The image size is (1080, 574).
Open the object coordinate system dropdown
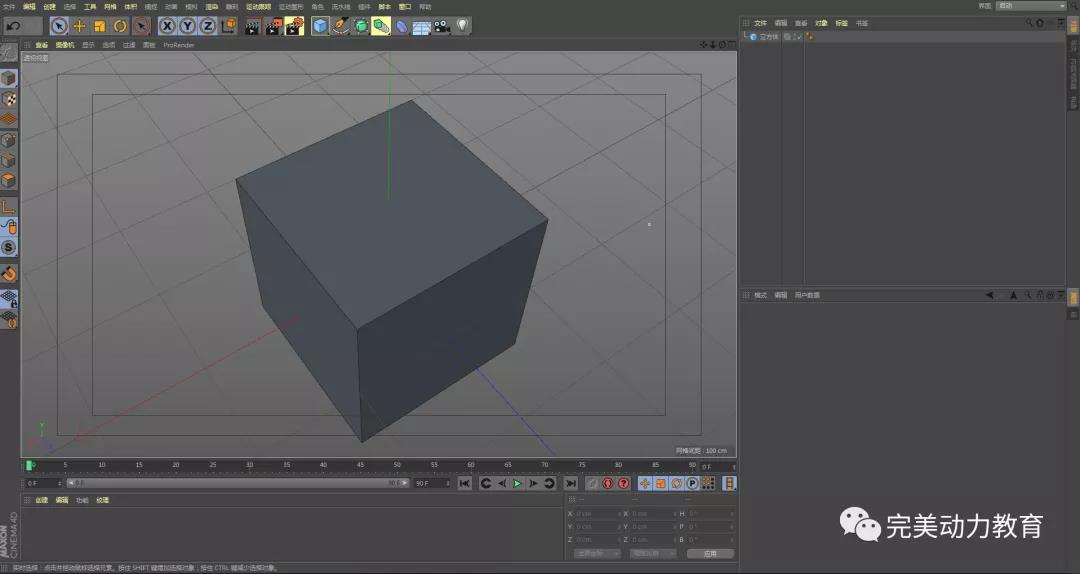(x=597, y=553)
